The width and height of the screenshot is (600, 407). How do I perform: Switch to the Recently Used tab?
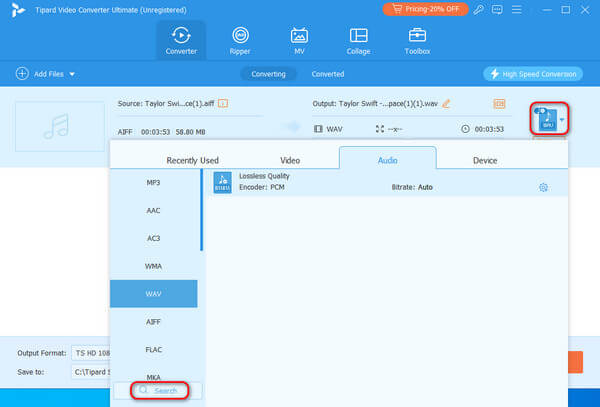(192, 160)
